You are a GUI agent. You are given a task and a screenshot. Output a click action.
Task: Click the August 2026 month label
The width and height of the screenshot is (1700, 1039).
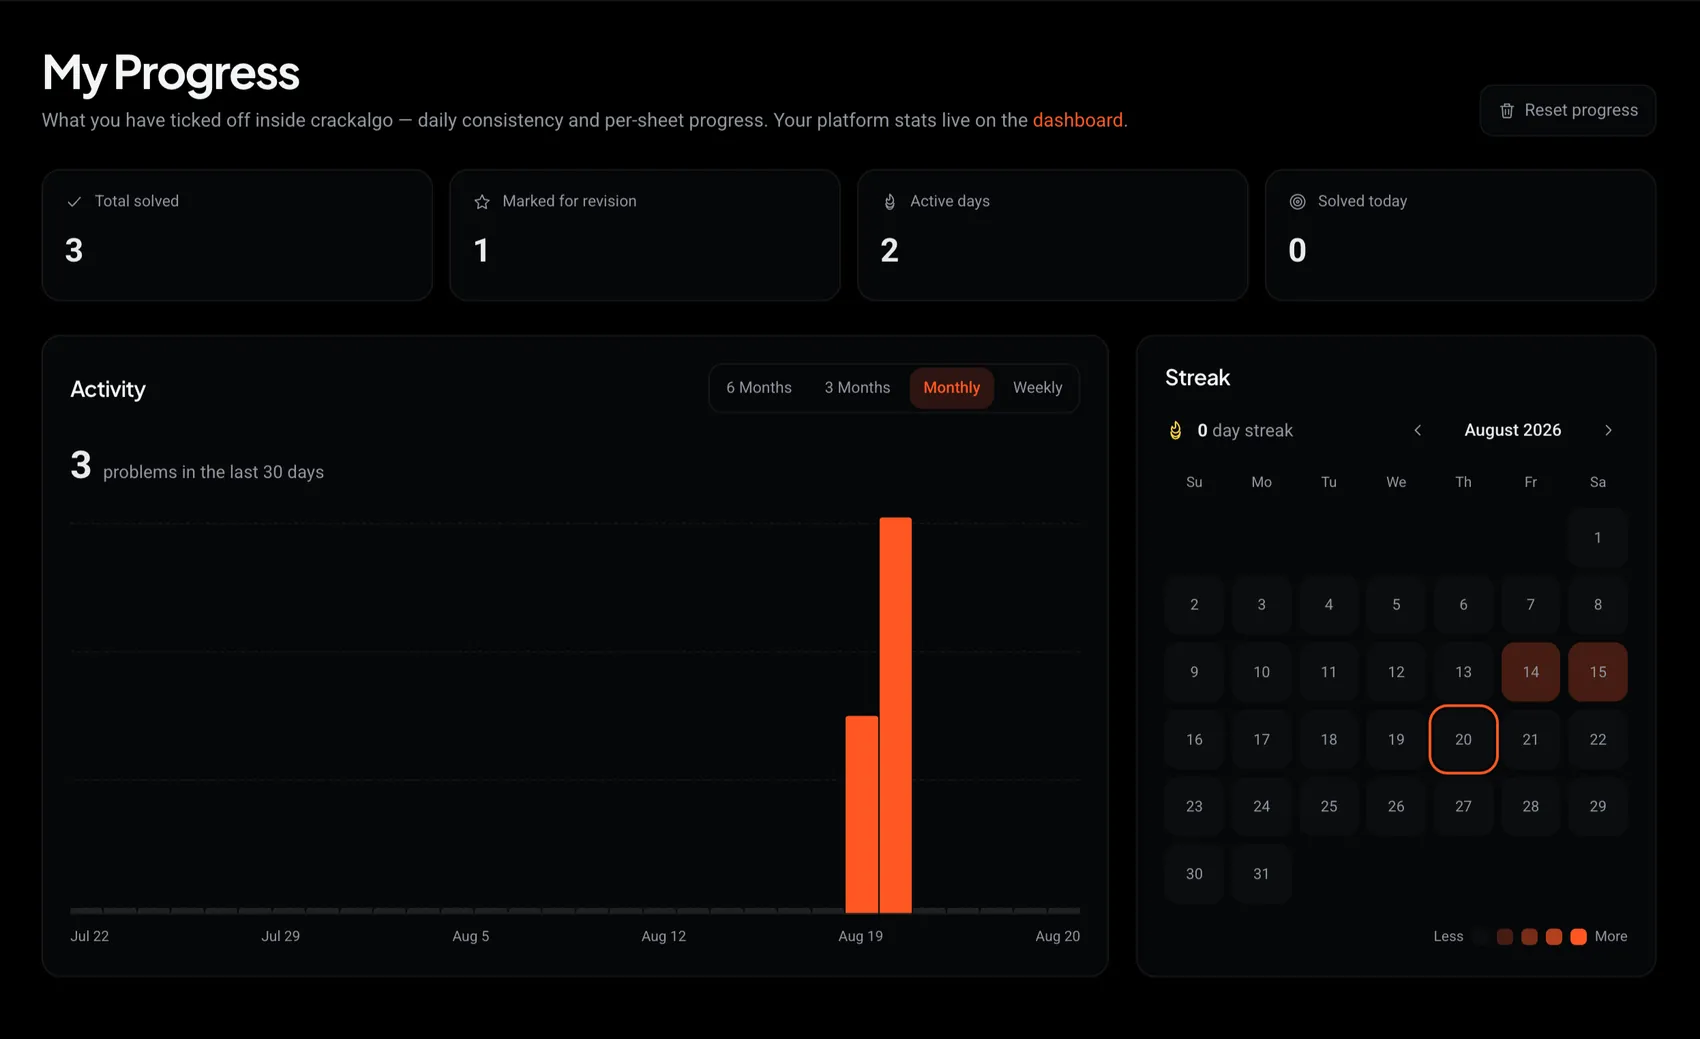[1512, 430]
